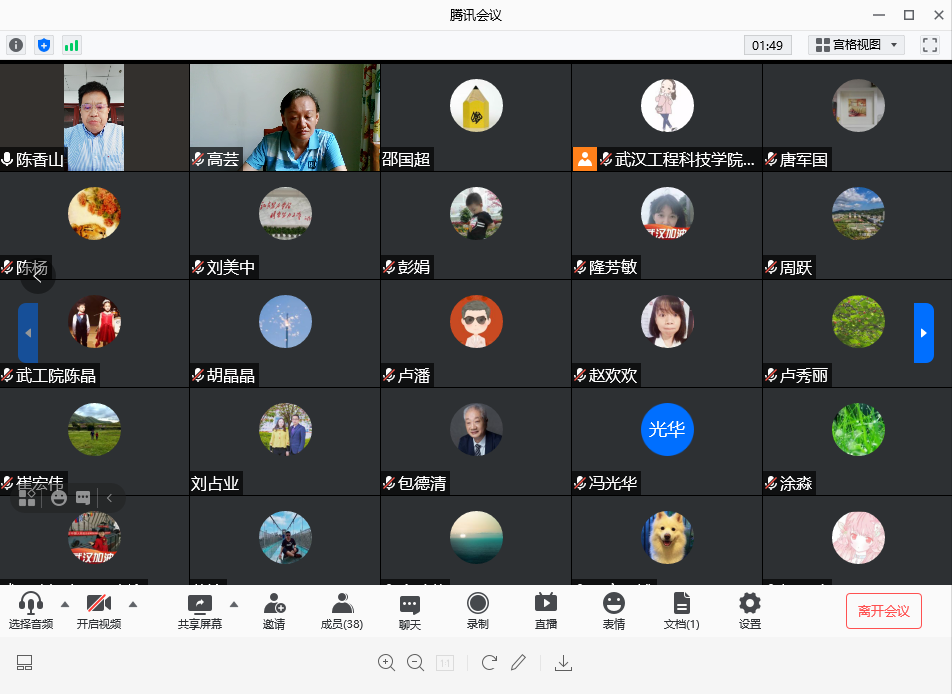Toggle audio with 选择音频 headphone button

pyautogui.click(x=31, y=610)
